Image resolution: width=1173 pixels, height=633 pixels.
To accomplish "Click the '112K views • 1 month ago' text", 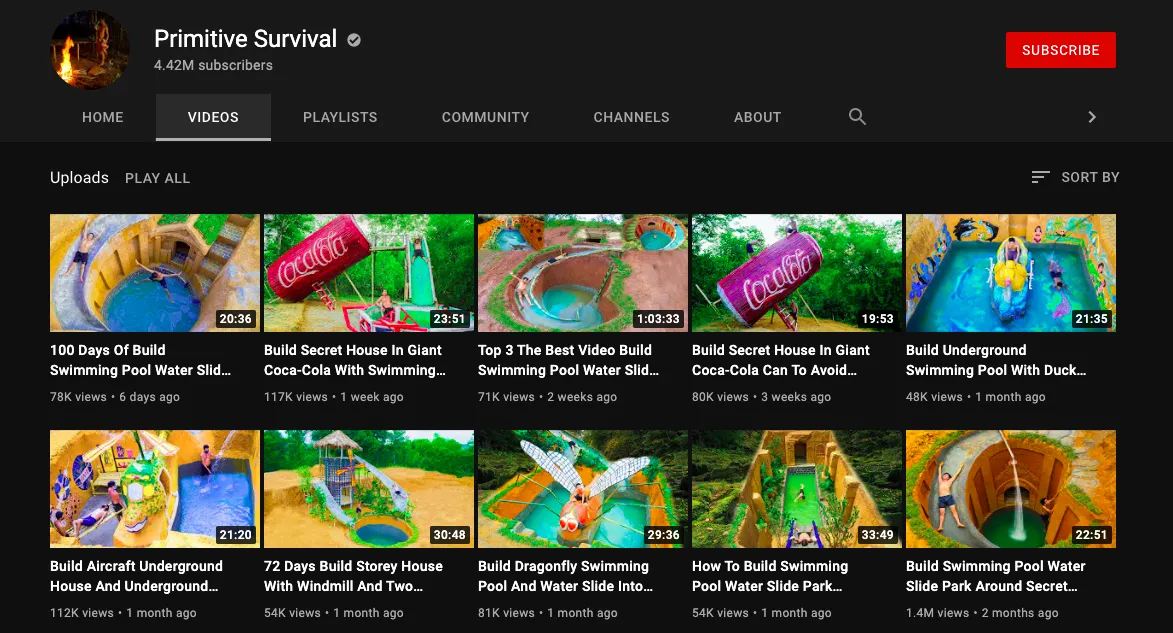I will (x=123, y=613).
